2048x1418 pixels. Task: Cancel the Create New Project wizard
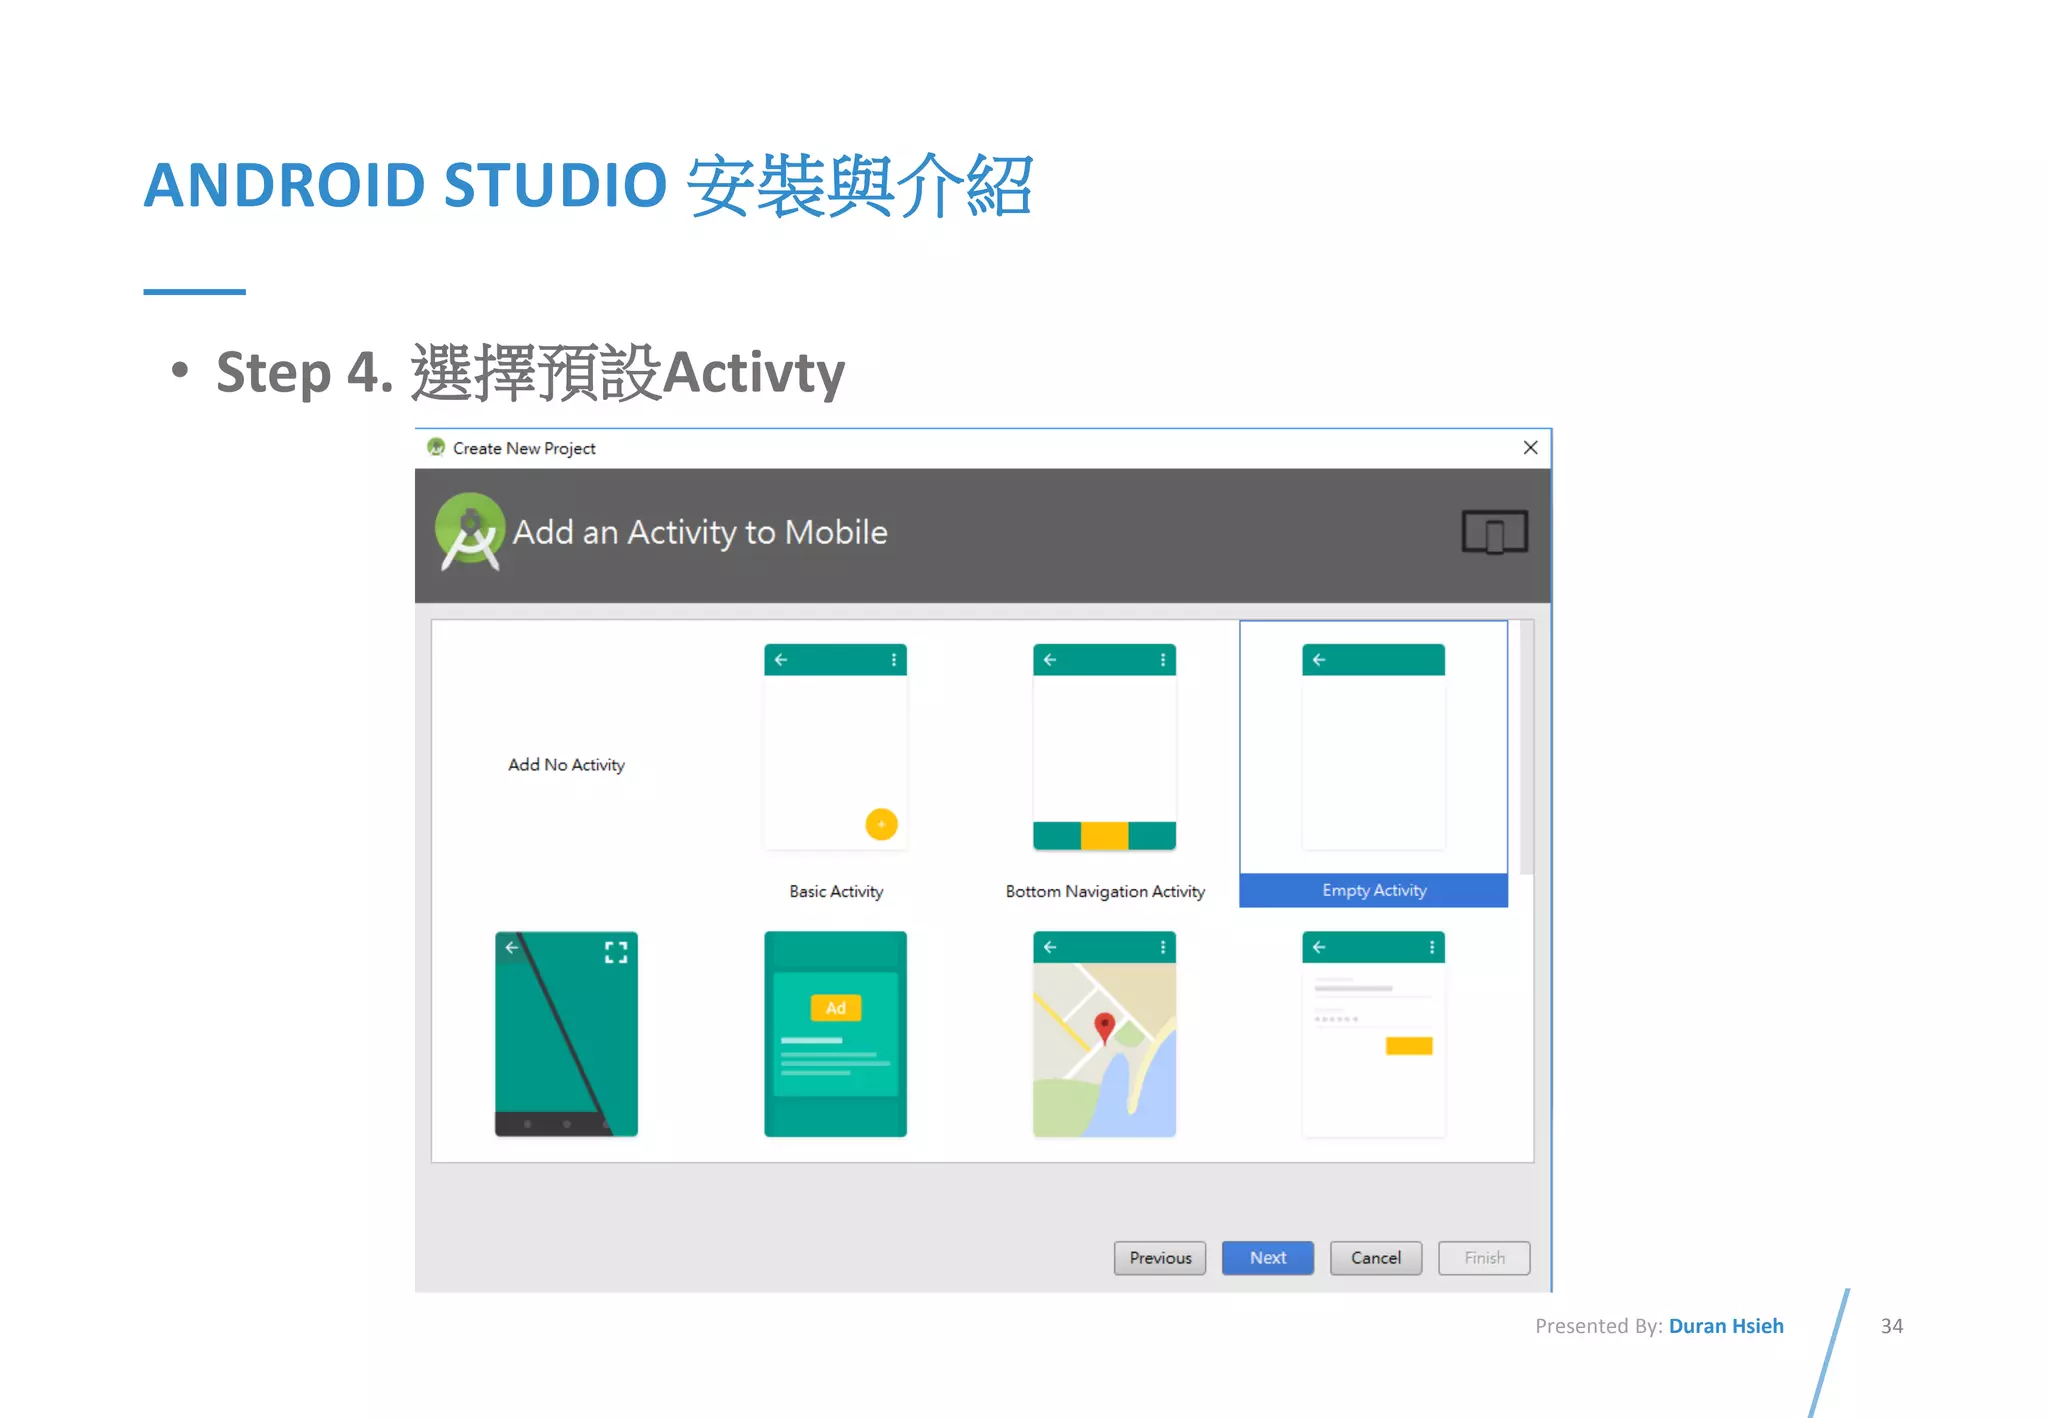click(x=1376, y=1258)
